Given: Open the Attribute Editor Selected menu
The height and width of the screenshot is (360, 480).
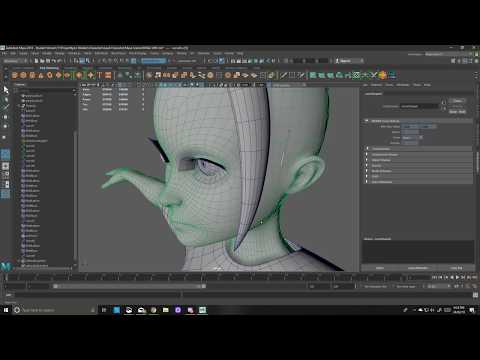Looking at the screenshot, I should pos(376,85).
